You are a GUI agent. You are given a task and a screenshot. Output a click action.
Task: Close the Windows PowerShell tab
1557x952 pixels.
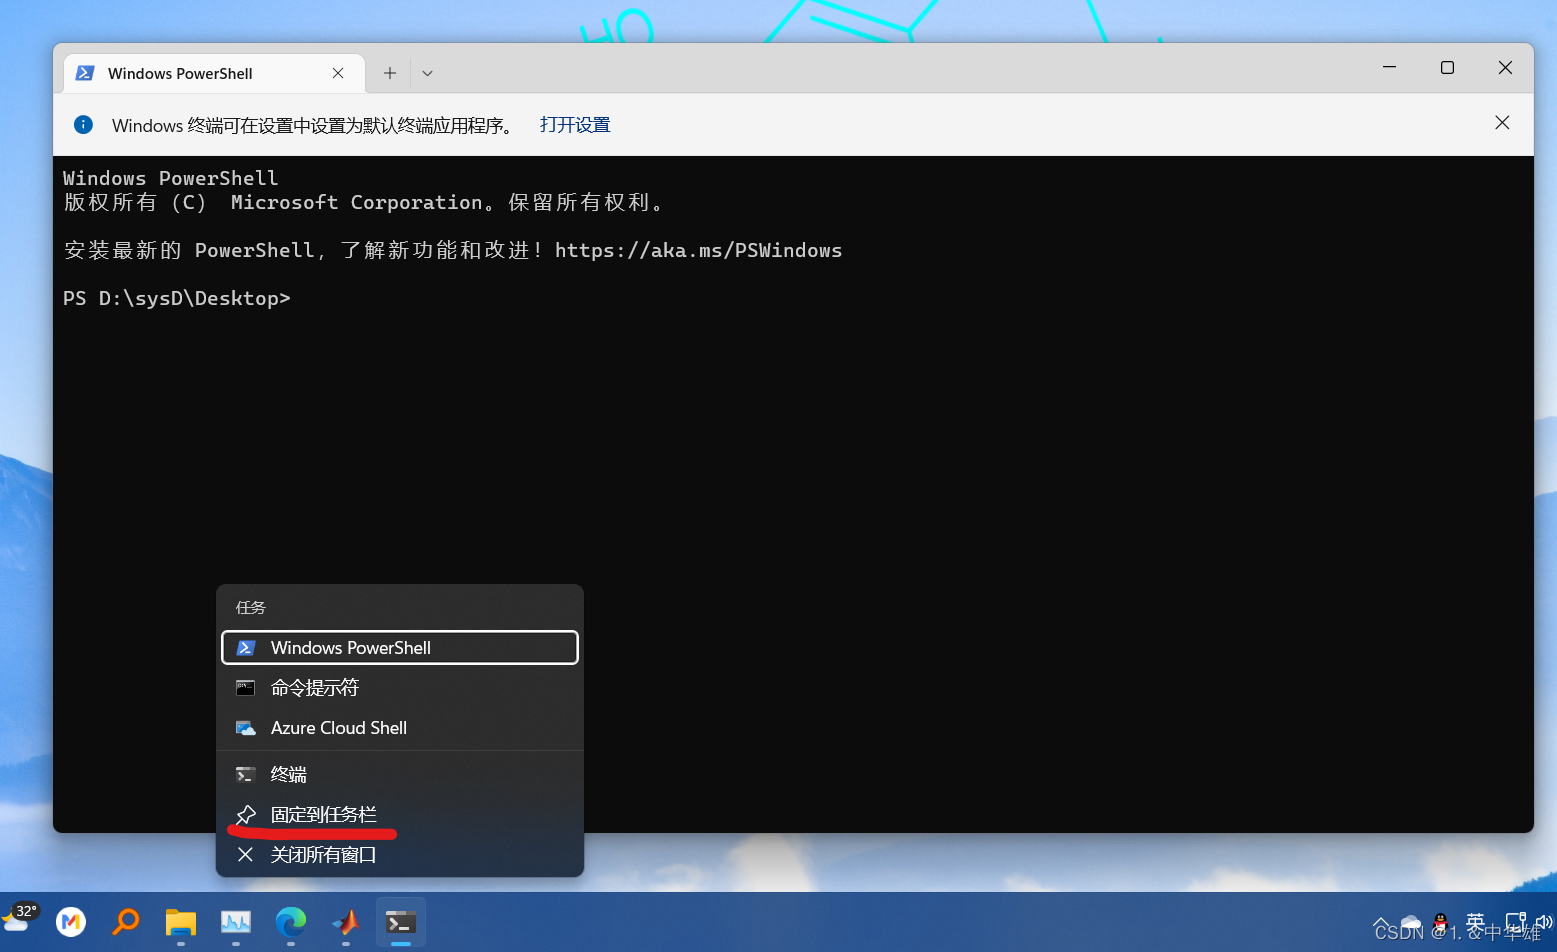(338, 73)
